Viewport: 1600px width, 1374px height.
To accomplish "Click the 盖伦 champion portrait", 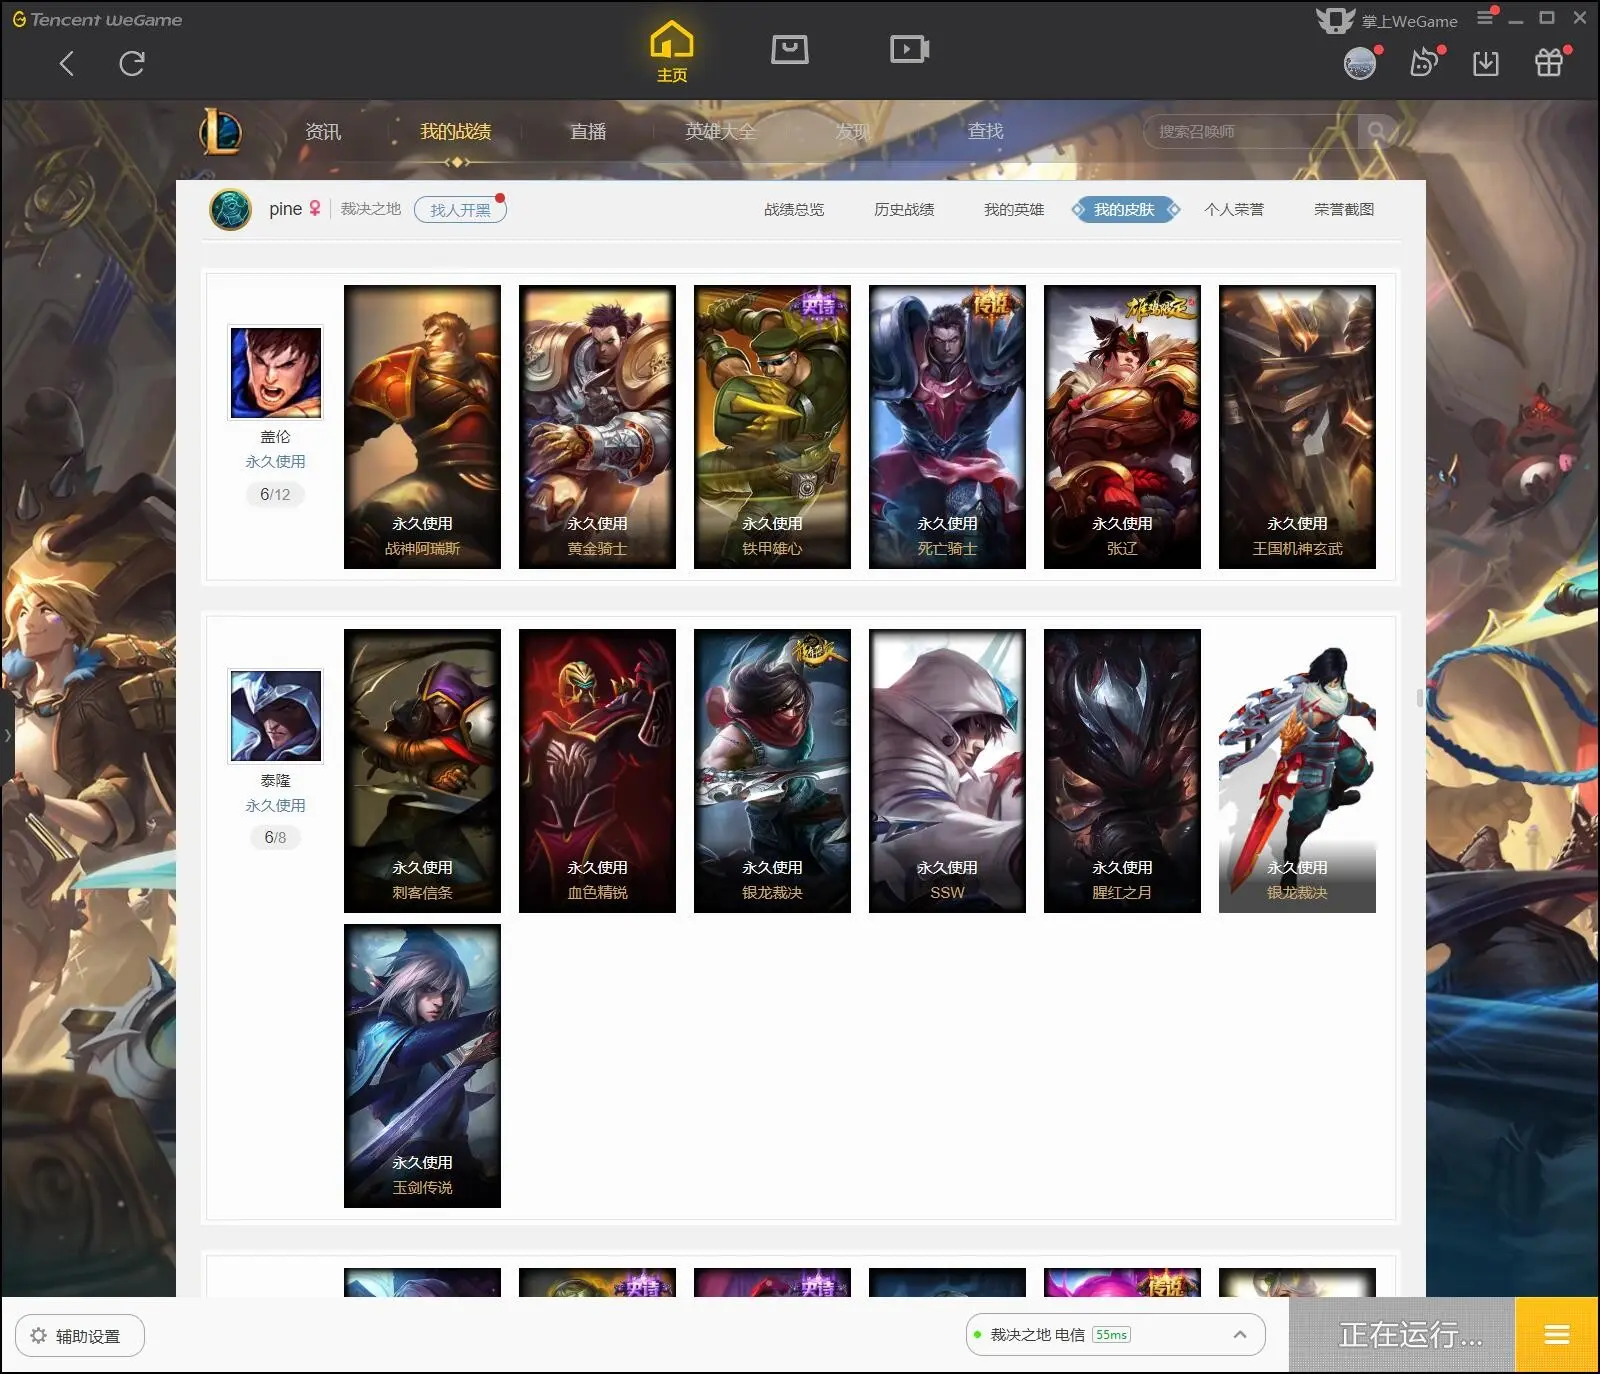I will [275, 372].
